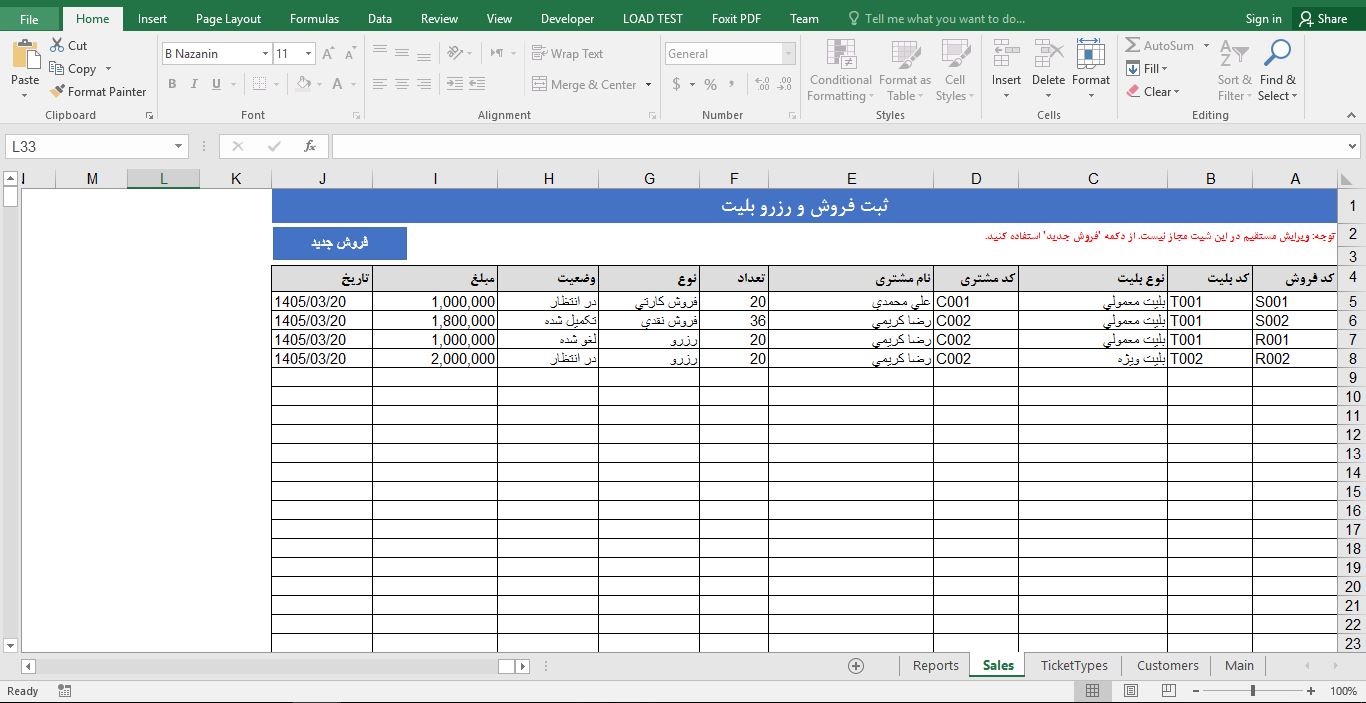1366x703 pixels.
Task: Open the File menu
Action: [29, 18]
